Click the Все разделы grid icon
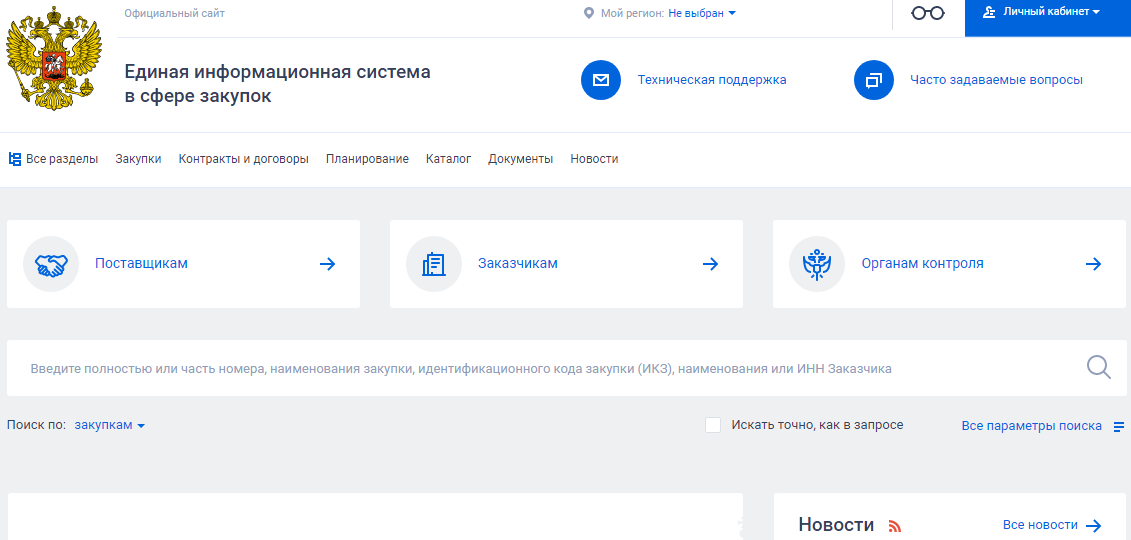 14,159
